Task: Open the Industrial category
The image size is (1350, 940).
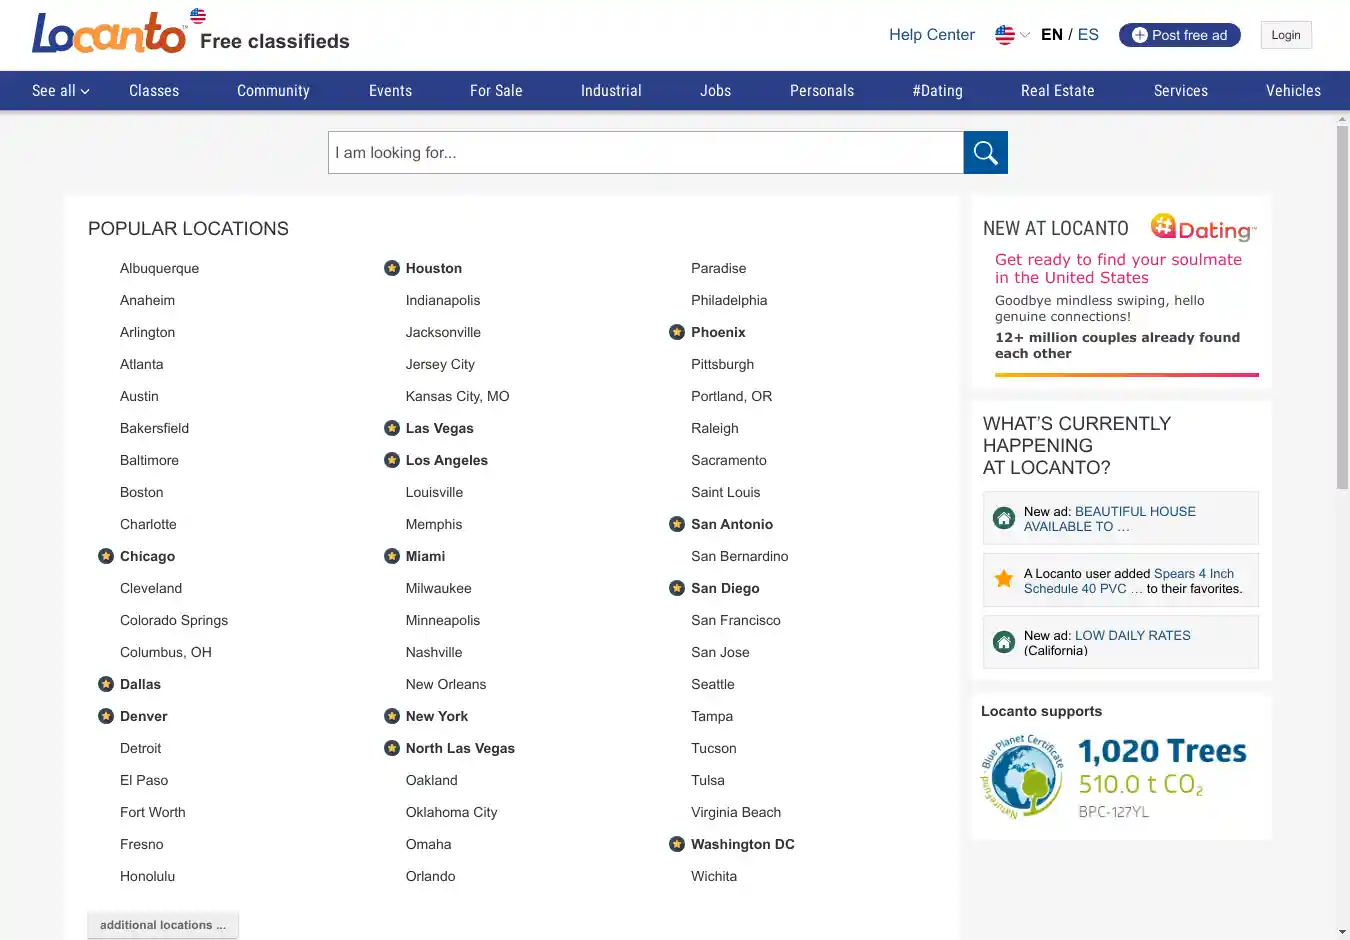Action: [611, 90]
